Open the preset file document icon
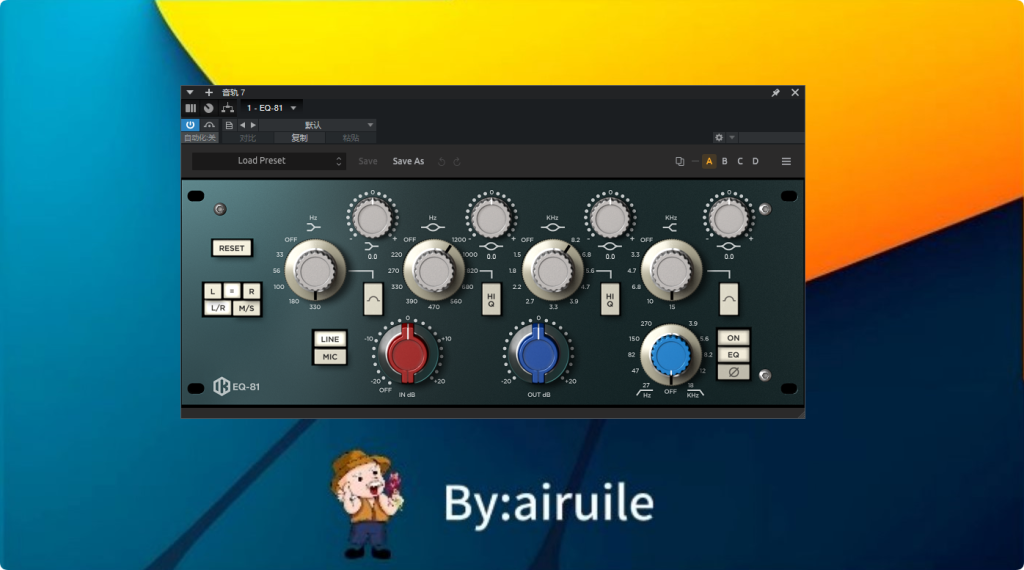This screenshot has width=1024, height=570. 229,125
